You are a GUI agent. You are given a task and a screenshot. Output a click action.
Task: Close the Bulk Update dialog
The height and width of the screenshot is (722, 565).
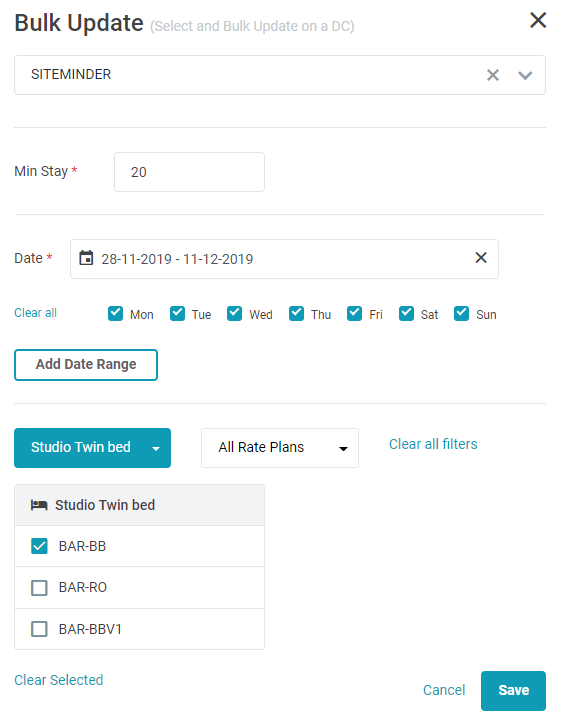(x=537, y=20)
